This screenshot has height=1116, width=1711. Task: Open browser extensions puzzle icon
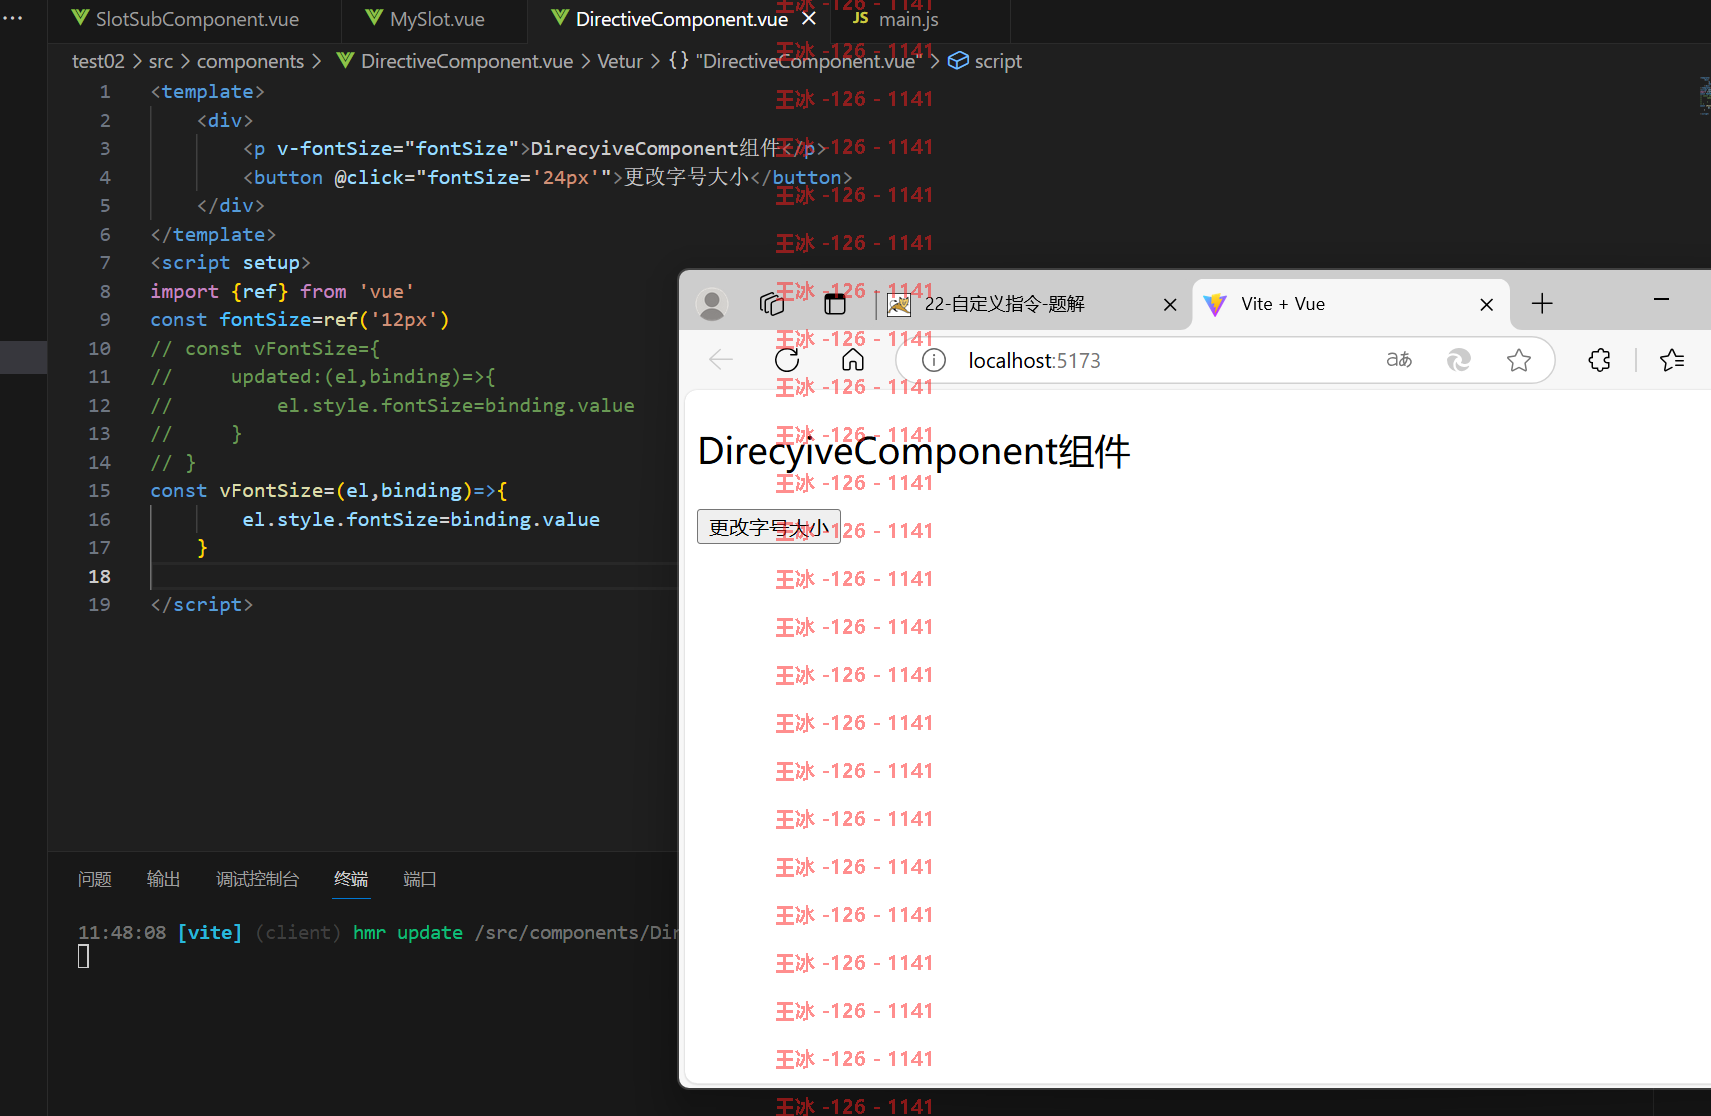[x=1600, y=360]
